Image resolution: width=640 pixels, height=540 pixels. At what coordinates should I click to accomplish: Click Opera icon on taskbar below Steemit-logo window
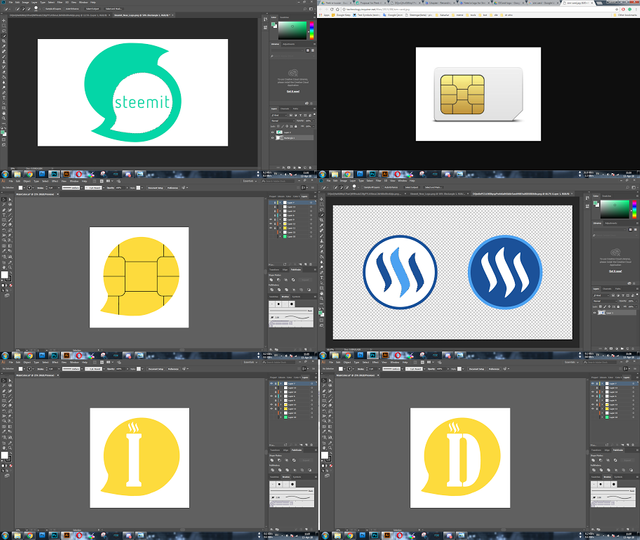[78, 174]
